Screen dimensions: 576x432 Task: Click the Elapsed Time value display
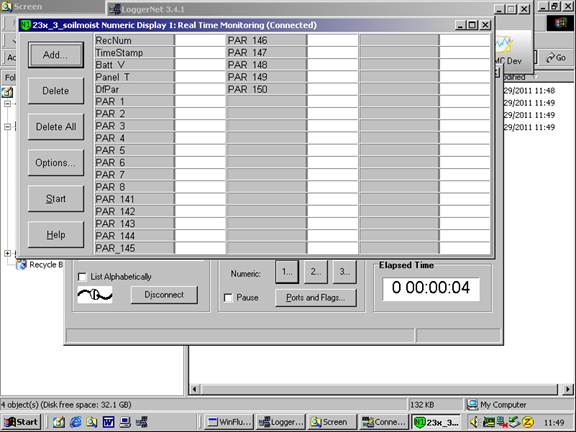[431, 288]
